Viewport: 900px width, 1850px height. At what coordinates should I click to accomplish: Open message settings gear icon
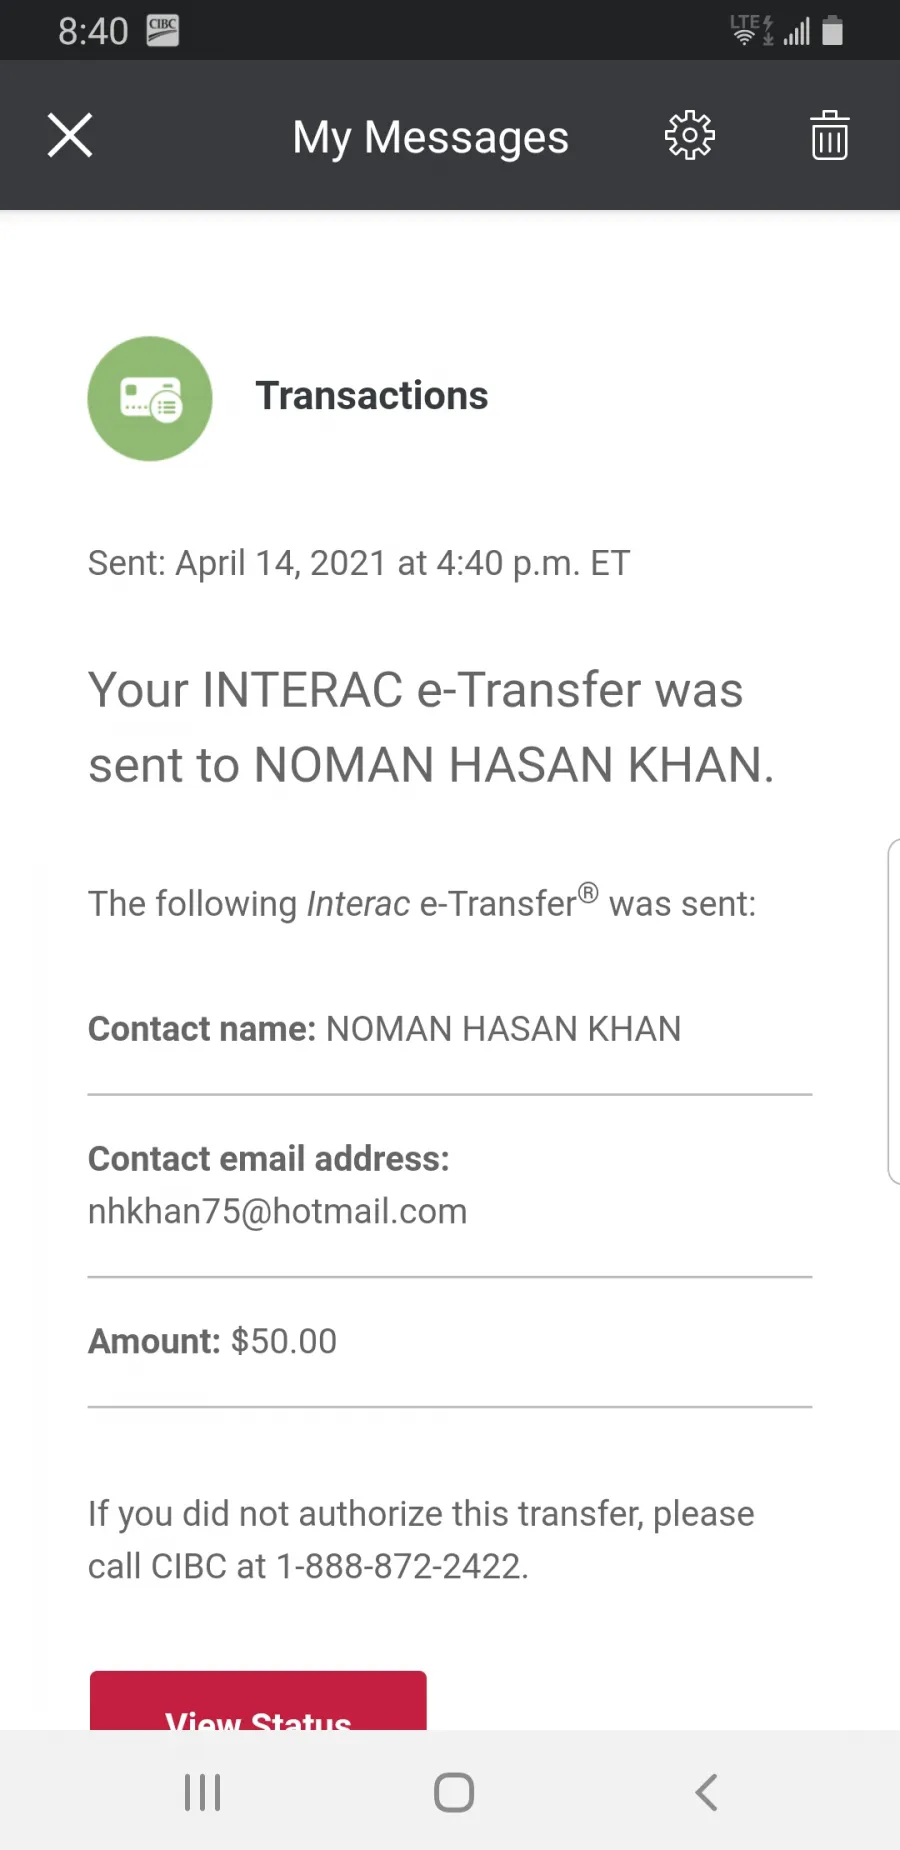pyautogui.click(x=690, y=135)
